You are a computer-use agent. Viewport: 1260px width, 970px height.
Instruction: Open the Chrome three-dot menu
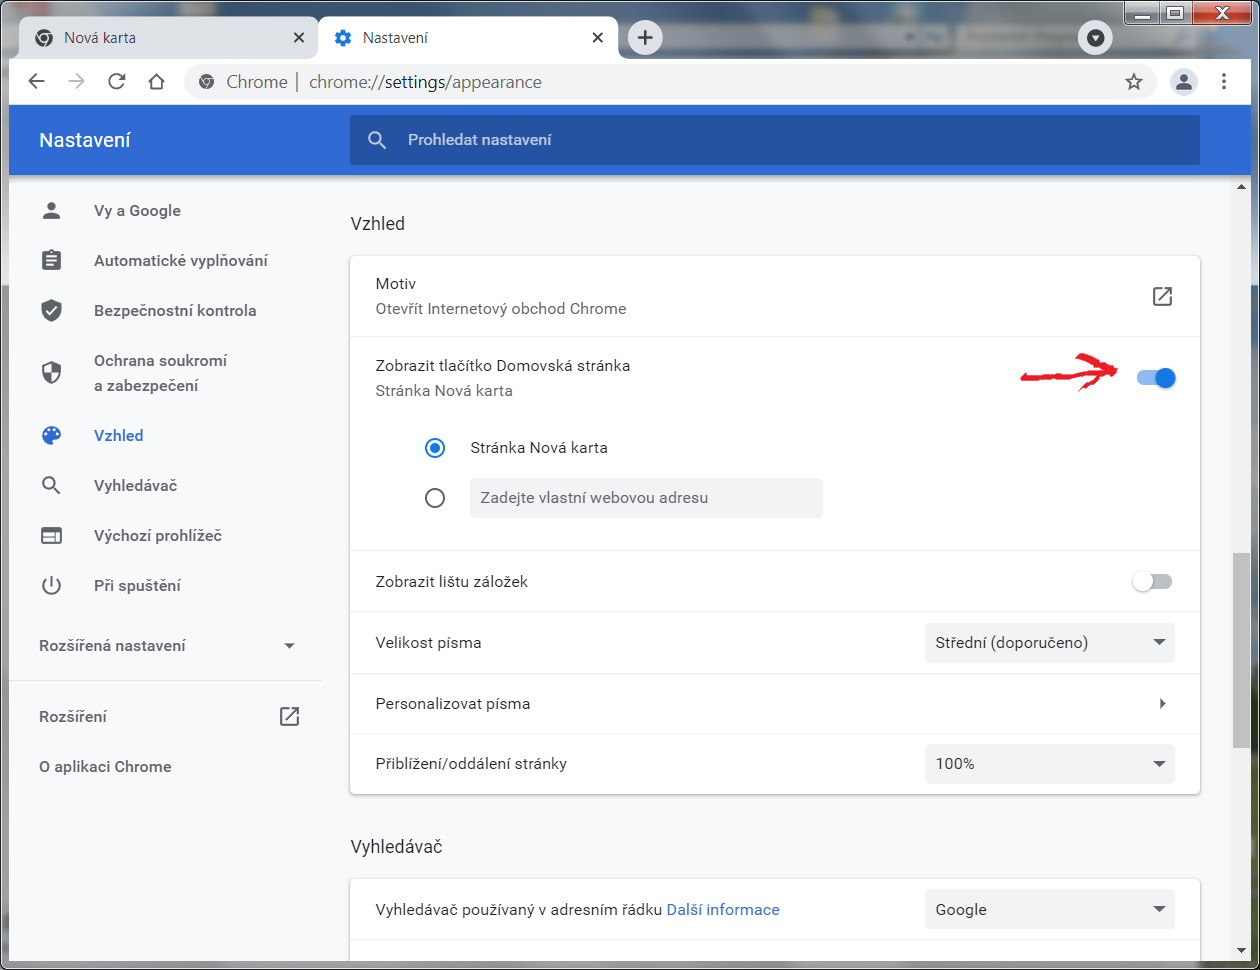pyautogui.click(x=1224, y=82)
